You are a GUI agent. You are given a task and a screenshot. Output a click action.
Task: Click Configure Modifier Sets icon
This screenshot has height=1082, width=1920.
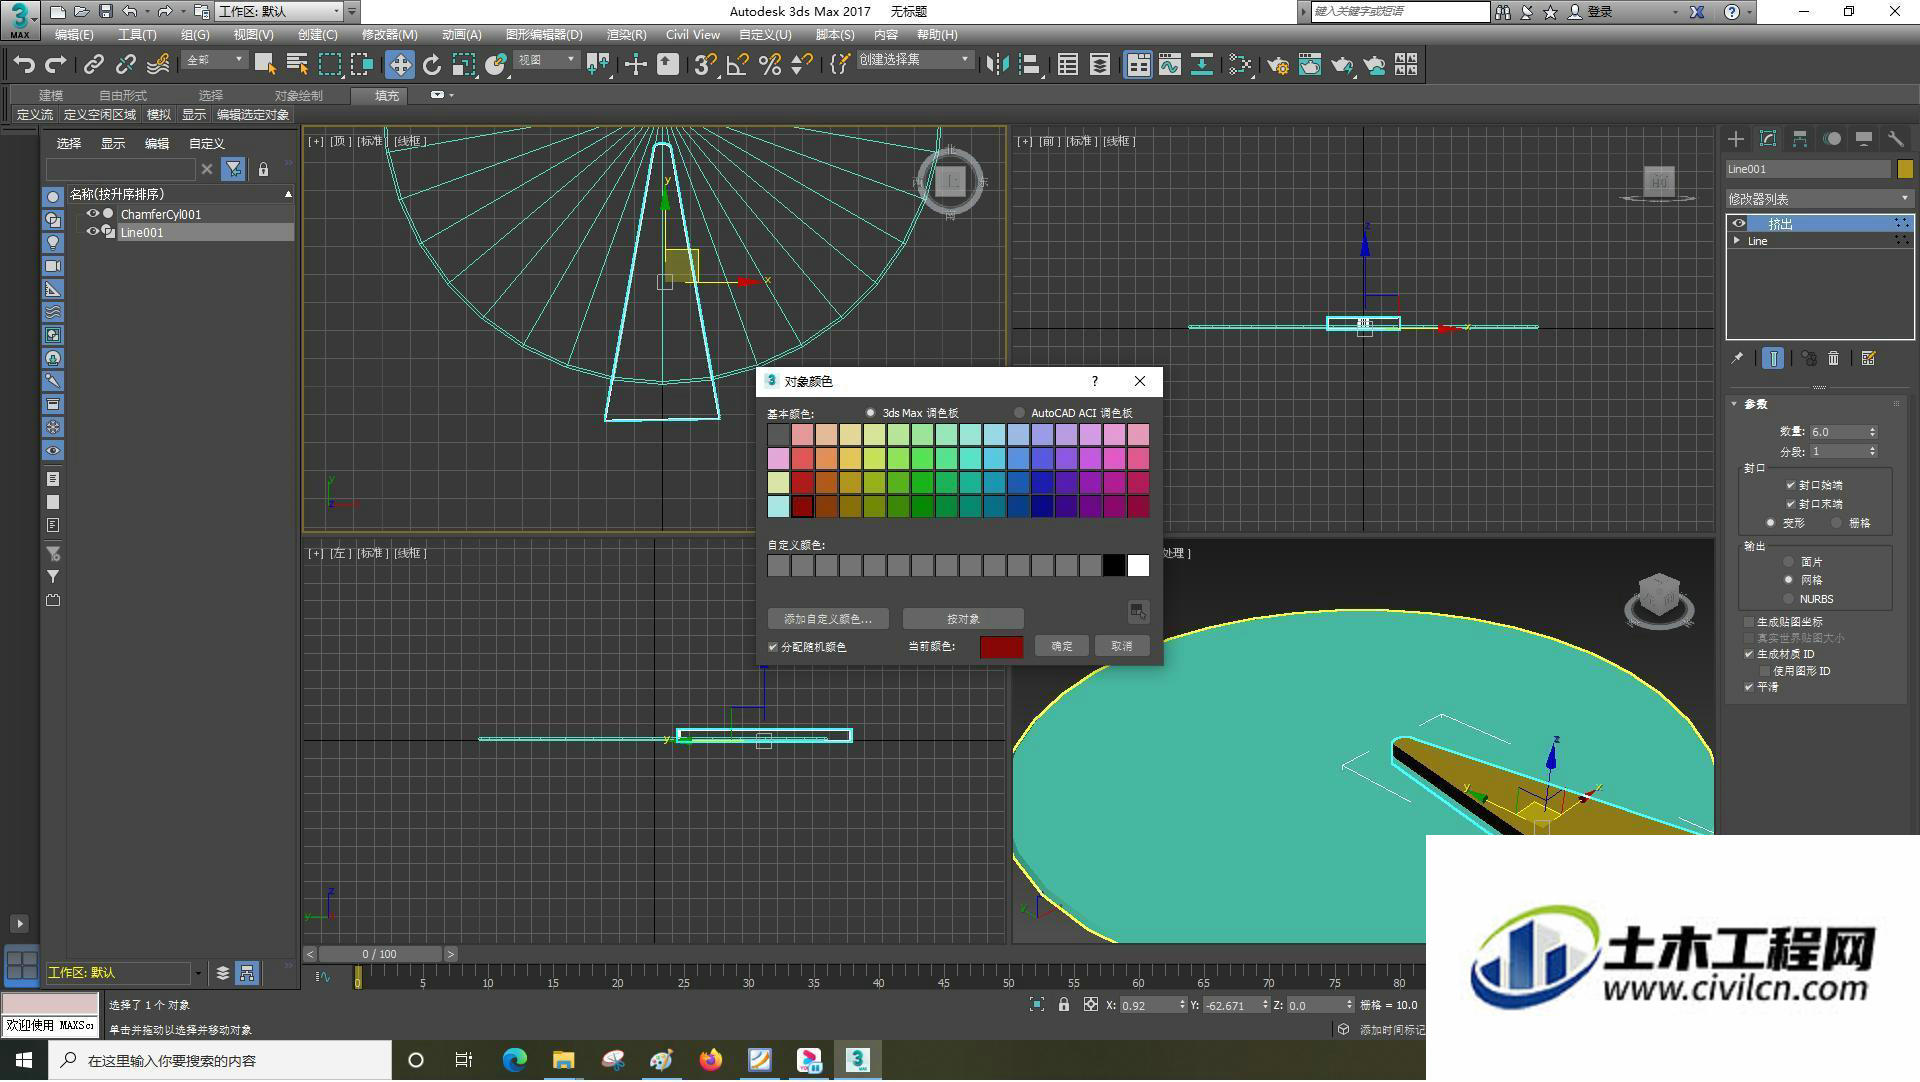click(1869, 358)
